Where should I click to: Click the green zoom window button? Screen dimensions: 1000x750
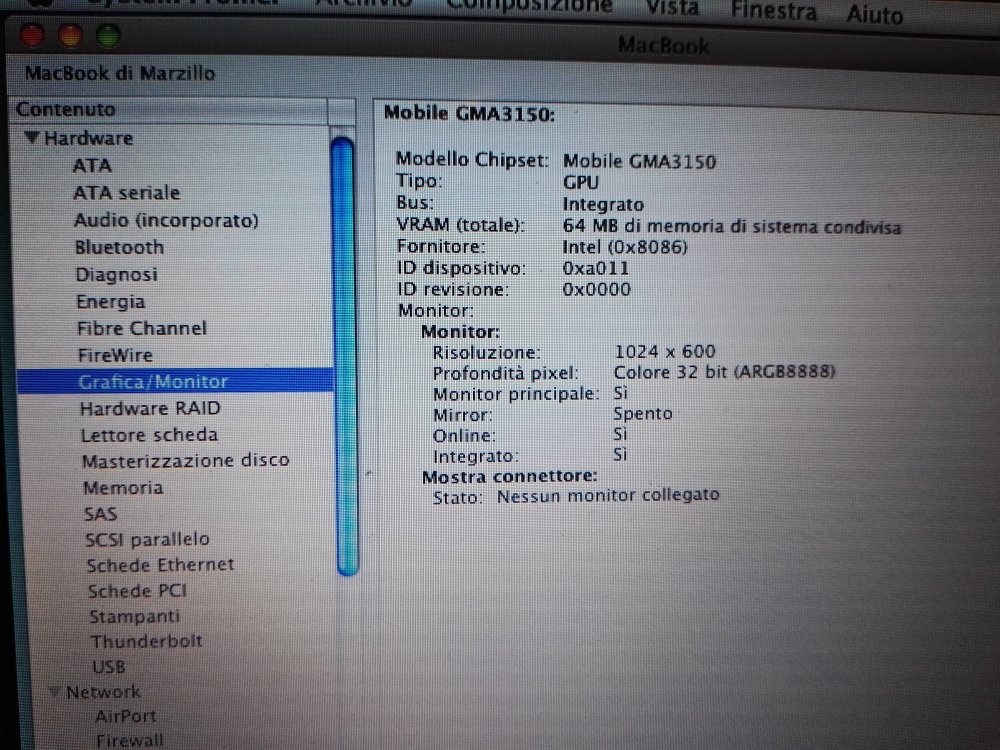[108, 36]
